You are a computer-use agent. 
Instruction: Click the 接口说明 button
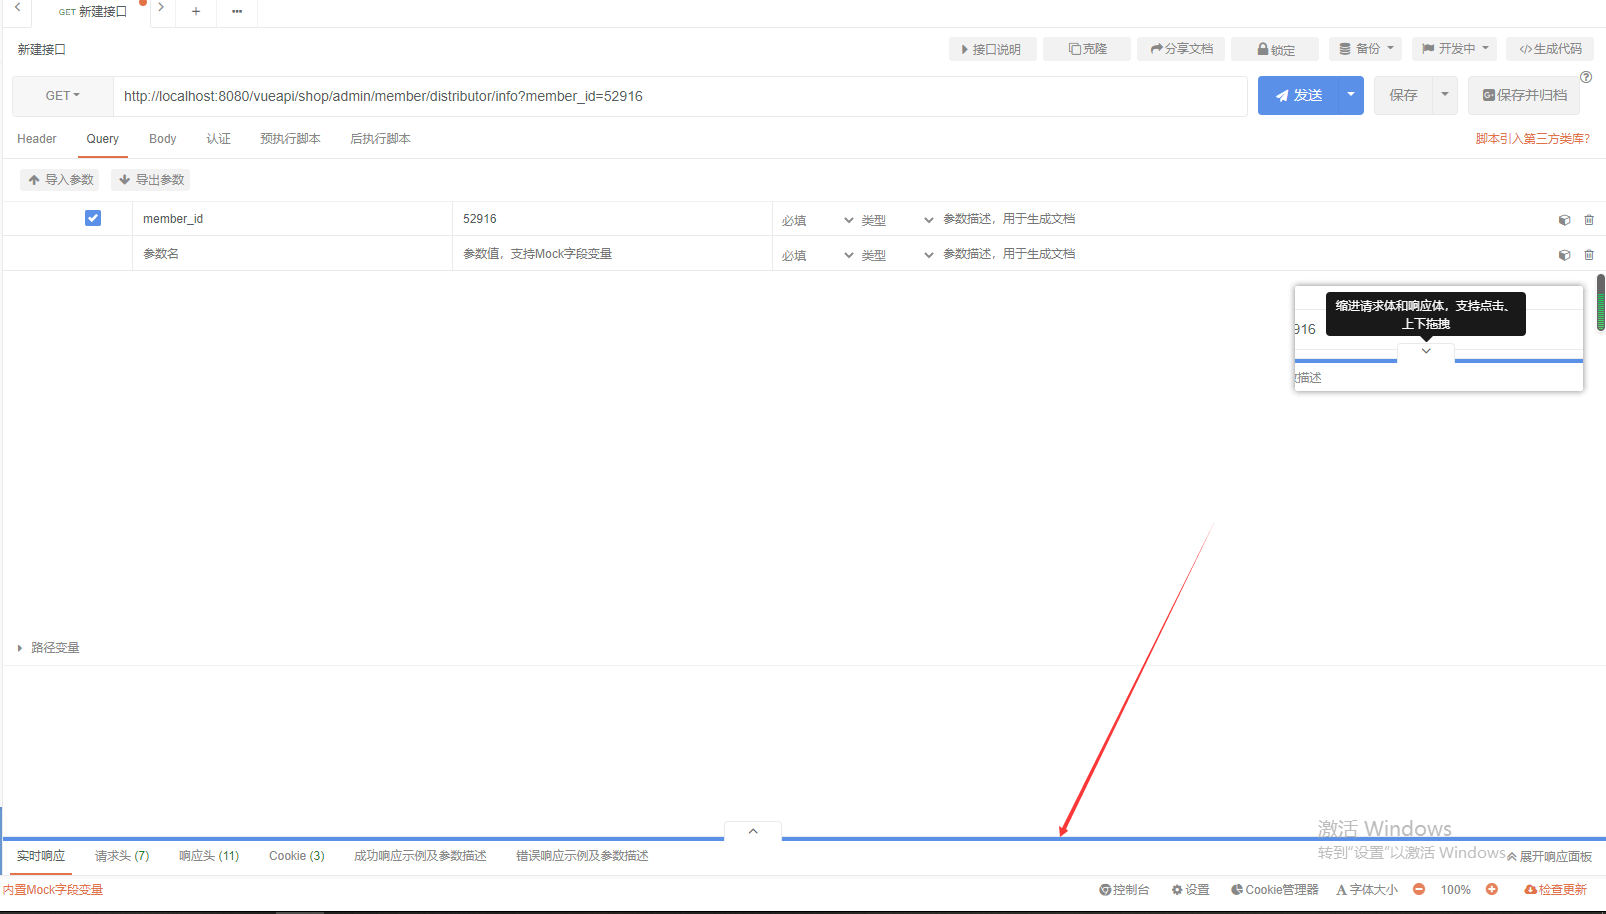point(992,49)
